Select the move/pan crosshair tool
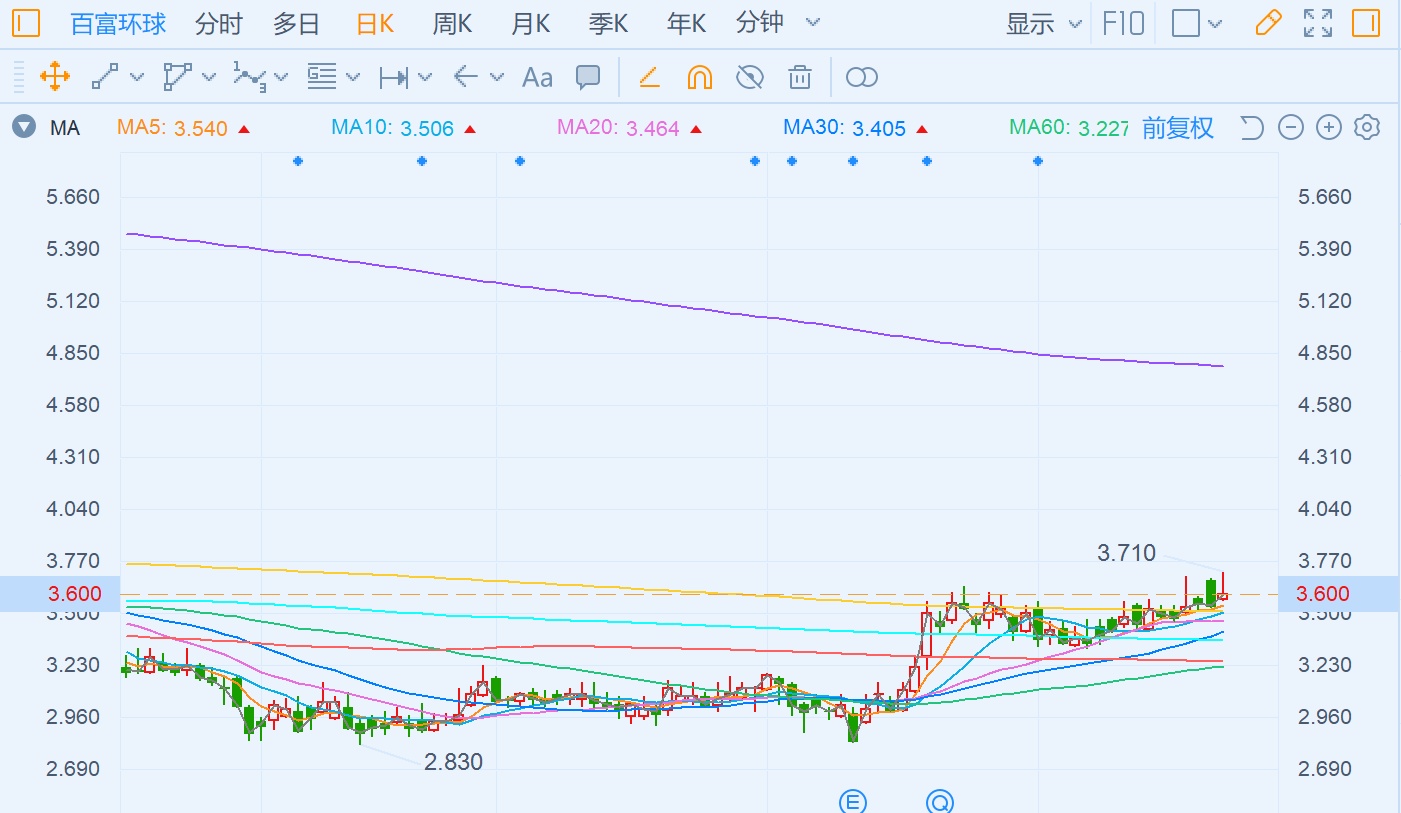The image size is (1401, 813). point(54,77)
